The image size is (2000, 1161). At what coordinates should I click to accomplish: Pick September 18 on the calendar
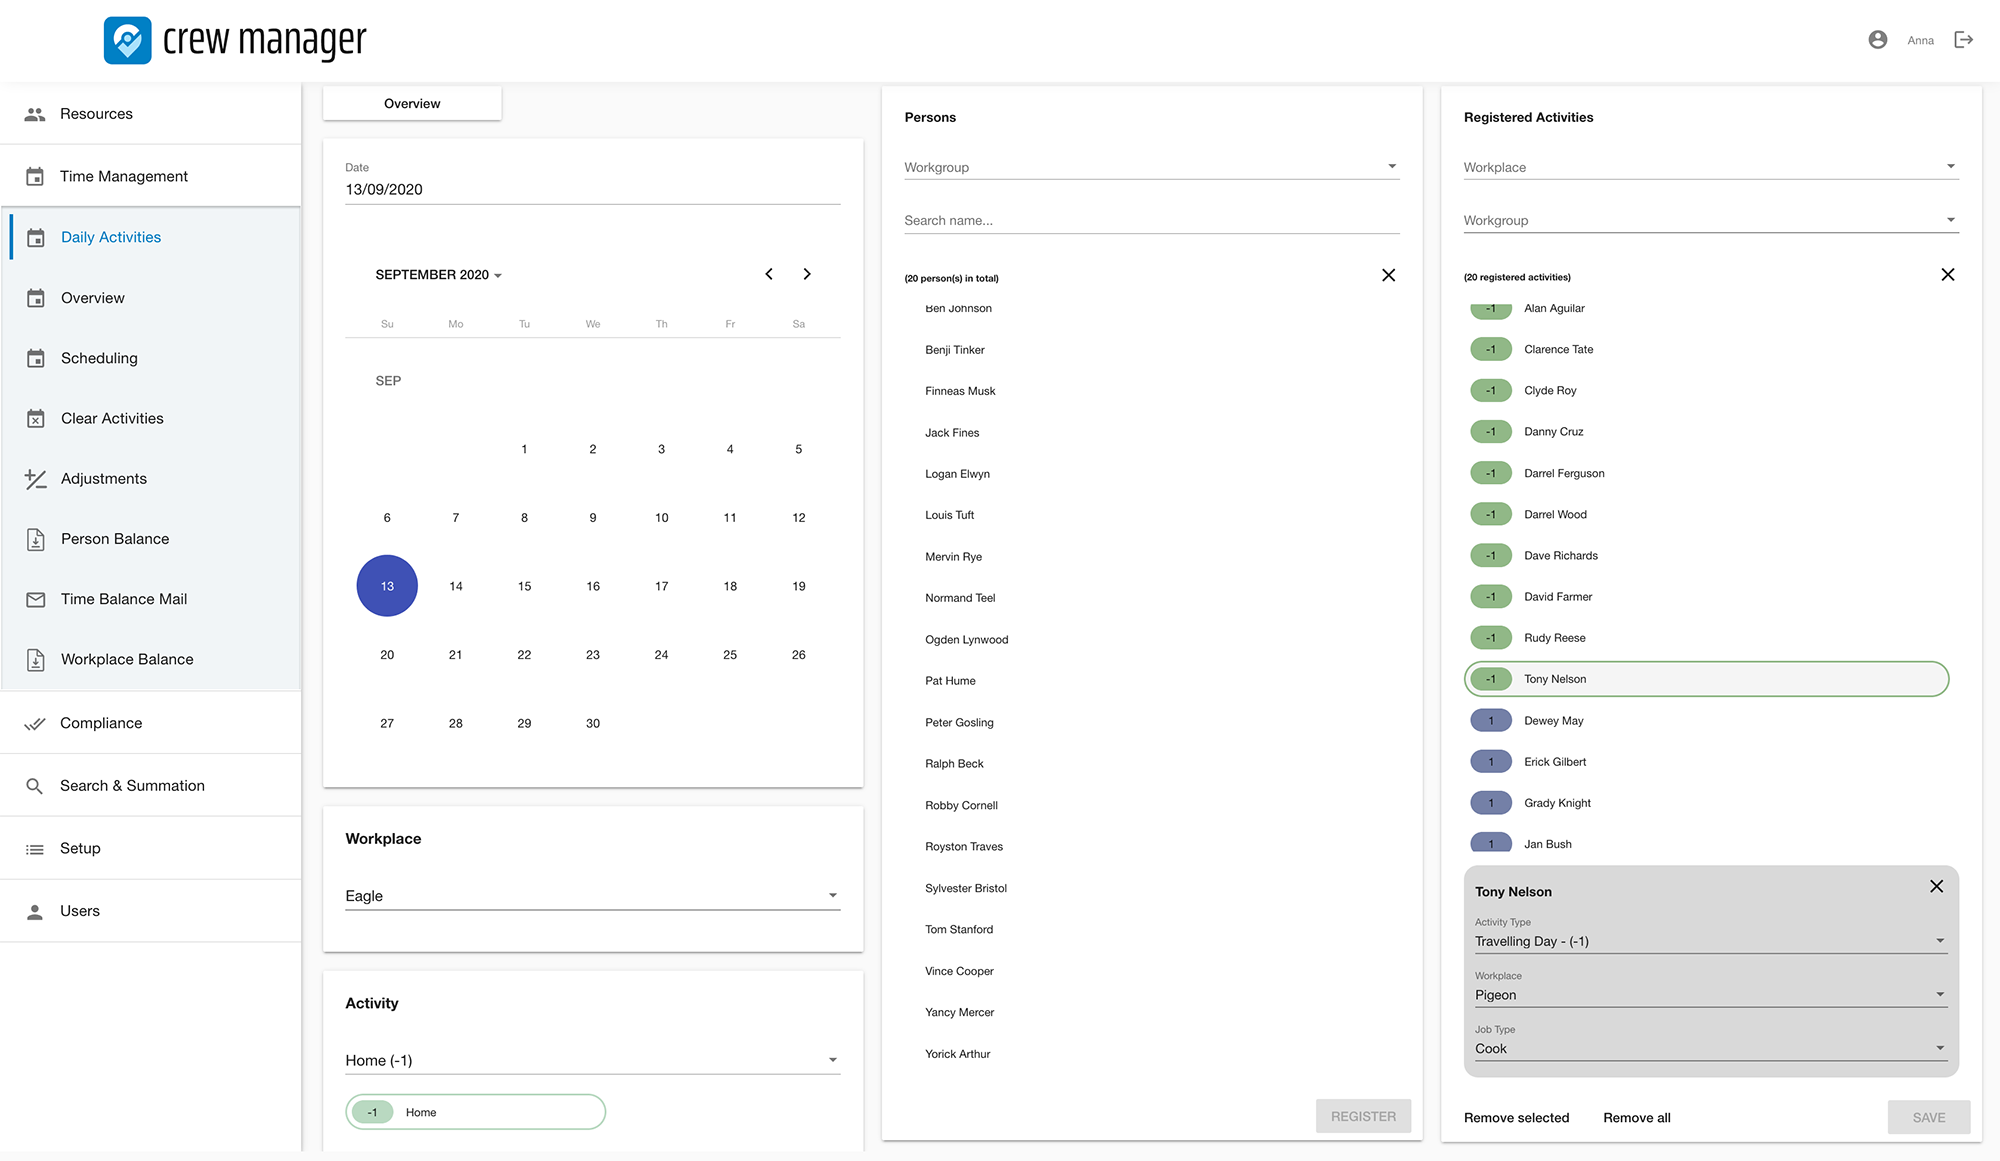[730, 586]
